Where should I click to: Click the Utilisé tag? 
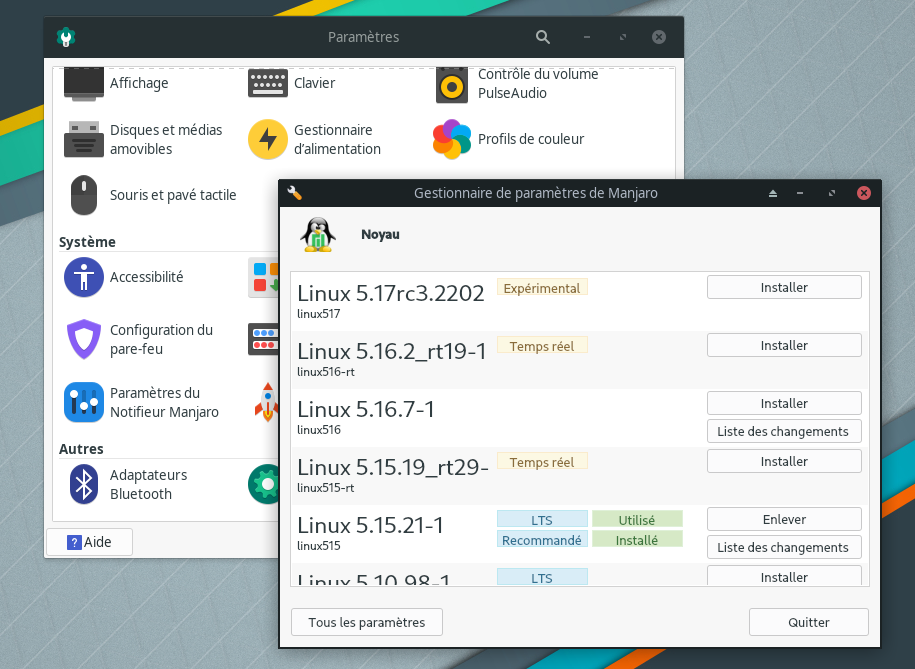tap(637, 520)
